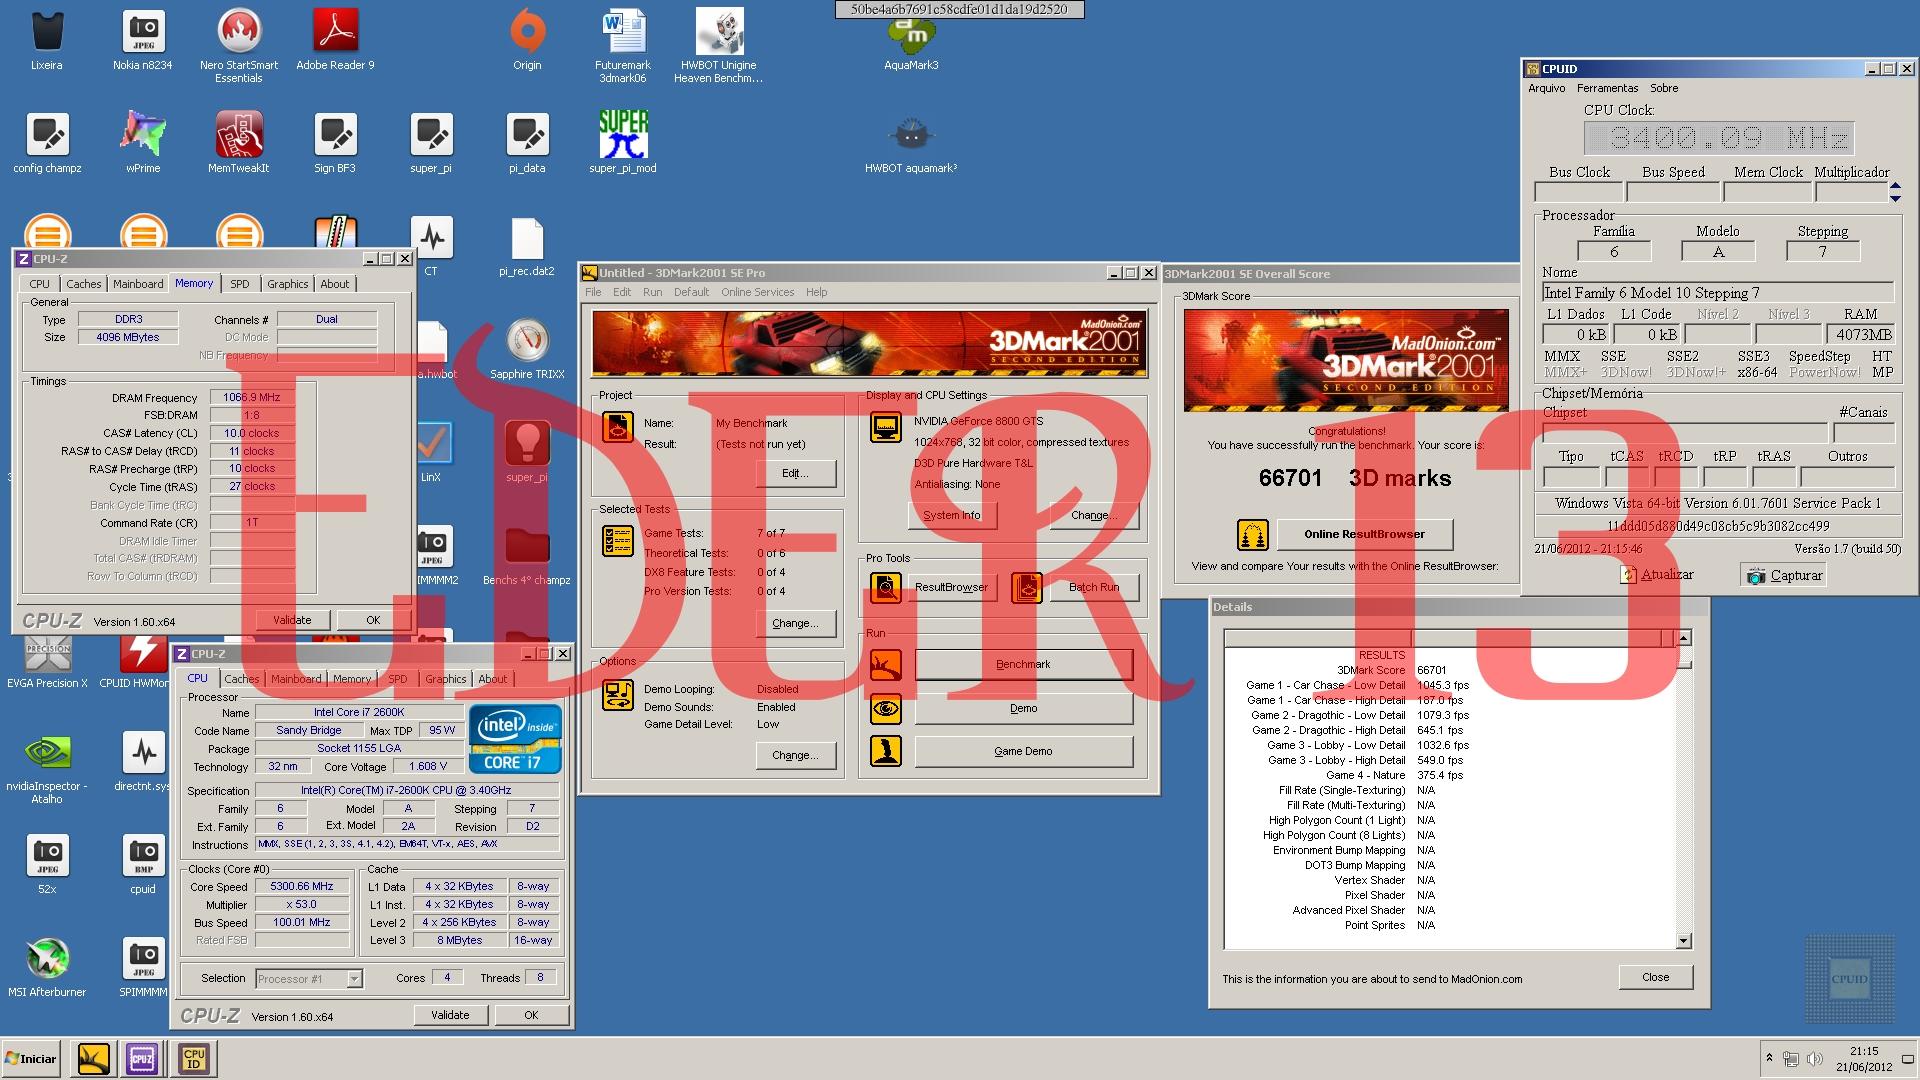The height and width of the screenshot is (1080, 1920).
Task: Open the Nokia n8234 JPEG file
Action: (x=143, y=40)
